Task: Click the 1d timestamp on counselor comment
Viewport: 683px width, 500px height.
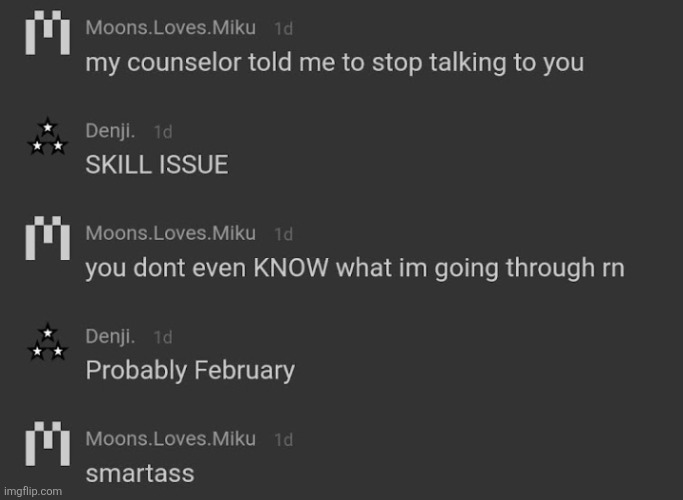Action: [284, 29]
